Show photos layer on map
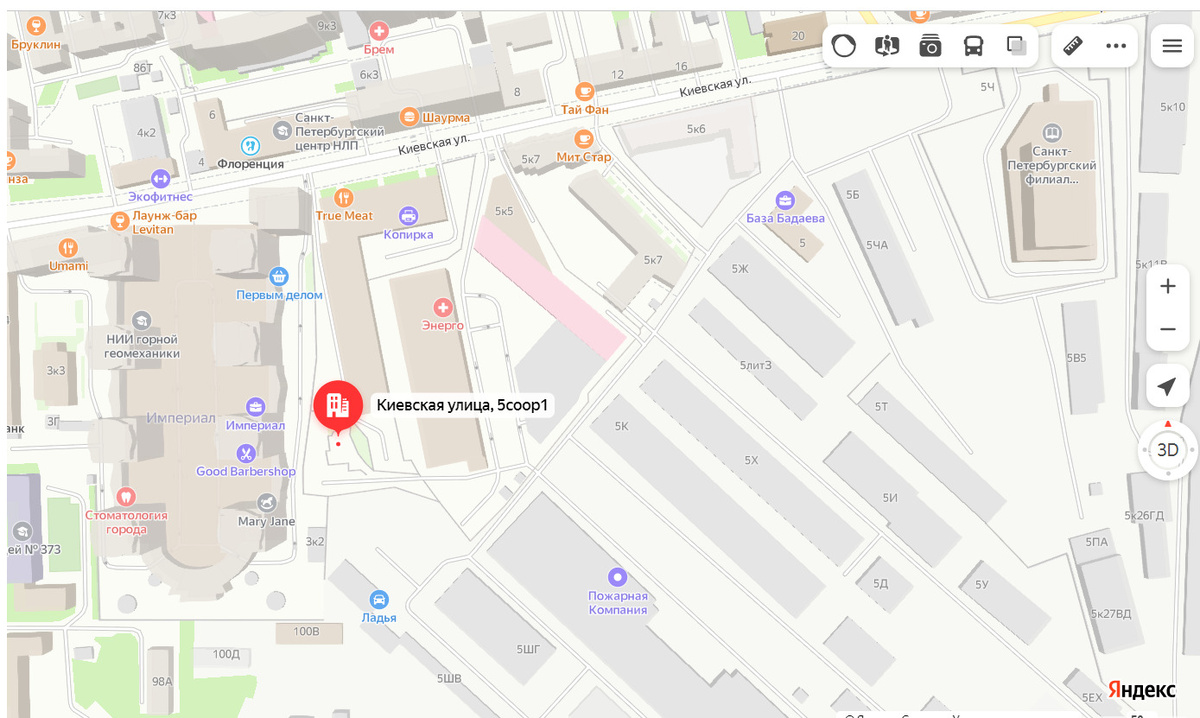The width and height of the screenshot is (1200, 718). click(x=930, y=46)
